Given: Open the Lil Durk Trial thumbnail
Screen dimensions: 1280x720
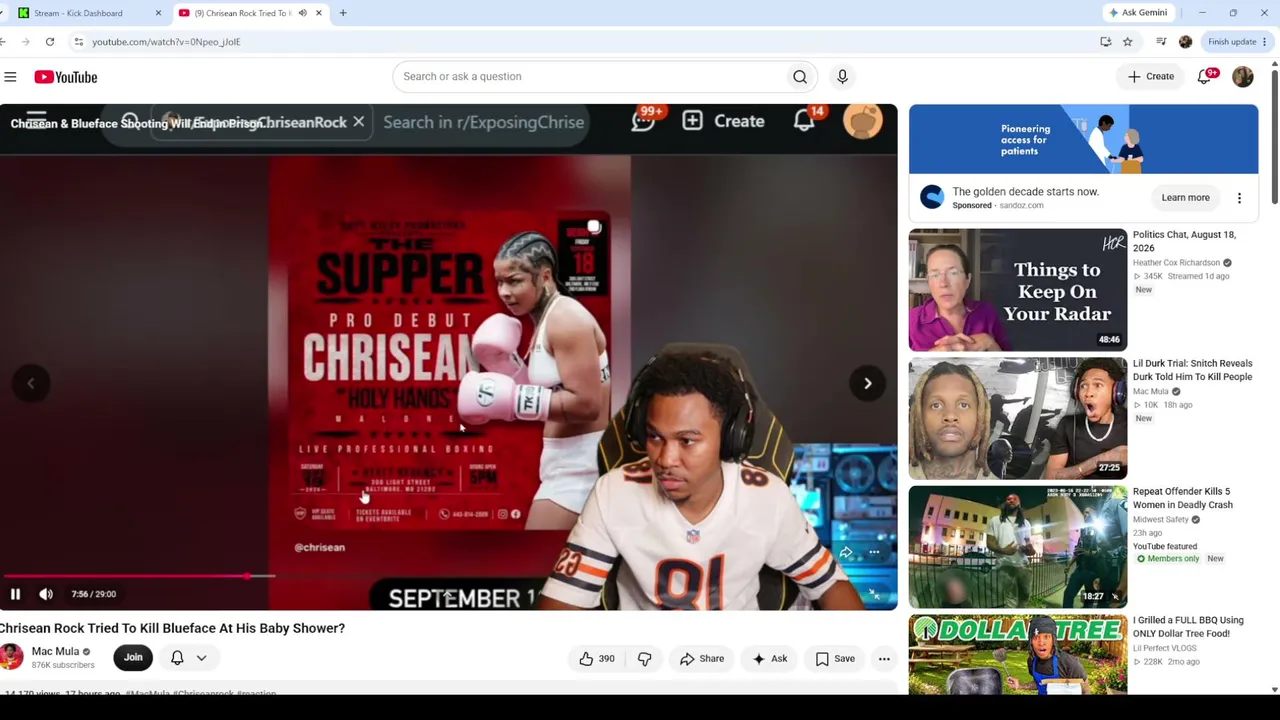Looking at the screenshot, I should click(1017, 419).
